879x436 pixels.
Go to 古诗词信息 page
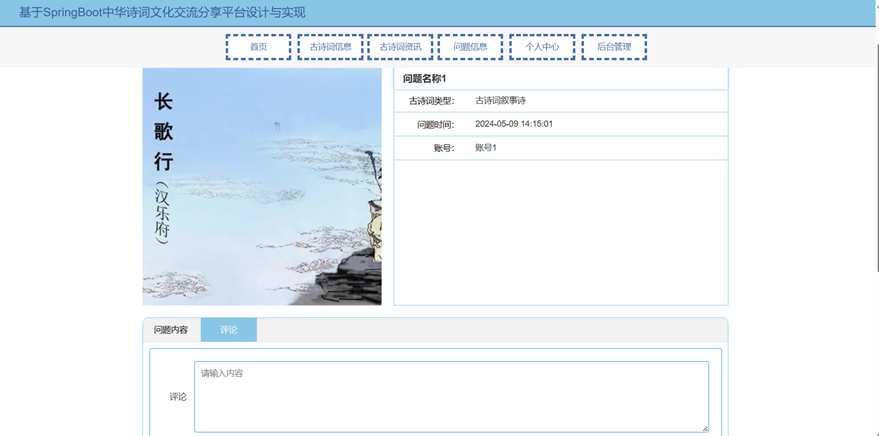point(330,47)
